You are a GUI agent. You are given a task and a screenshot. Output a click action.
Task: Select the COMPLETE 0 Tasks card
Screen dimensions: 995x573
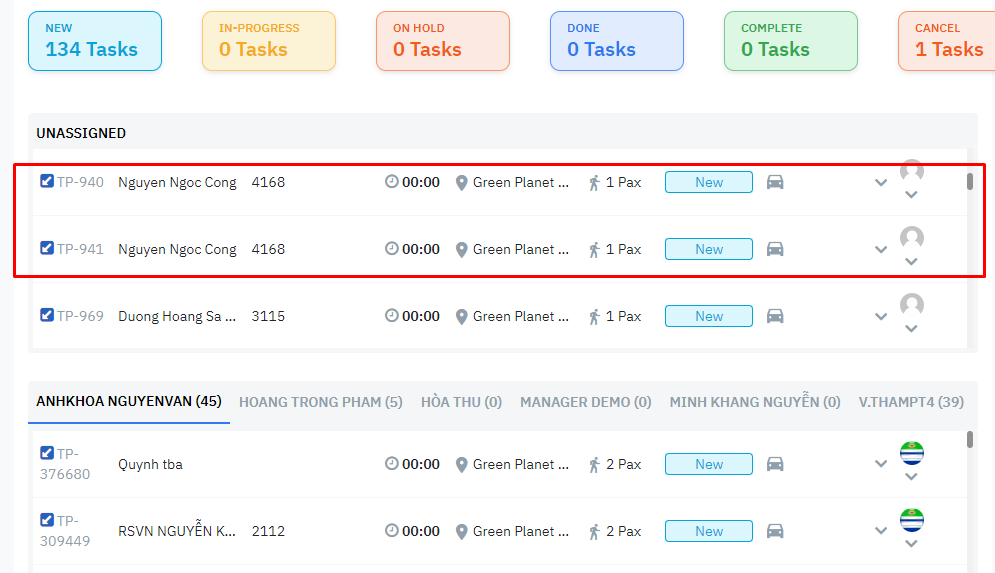791,41
